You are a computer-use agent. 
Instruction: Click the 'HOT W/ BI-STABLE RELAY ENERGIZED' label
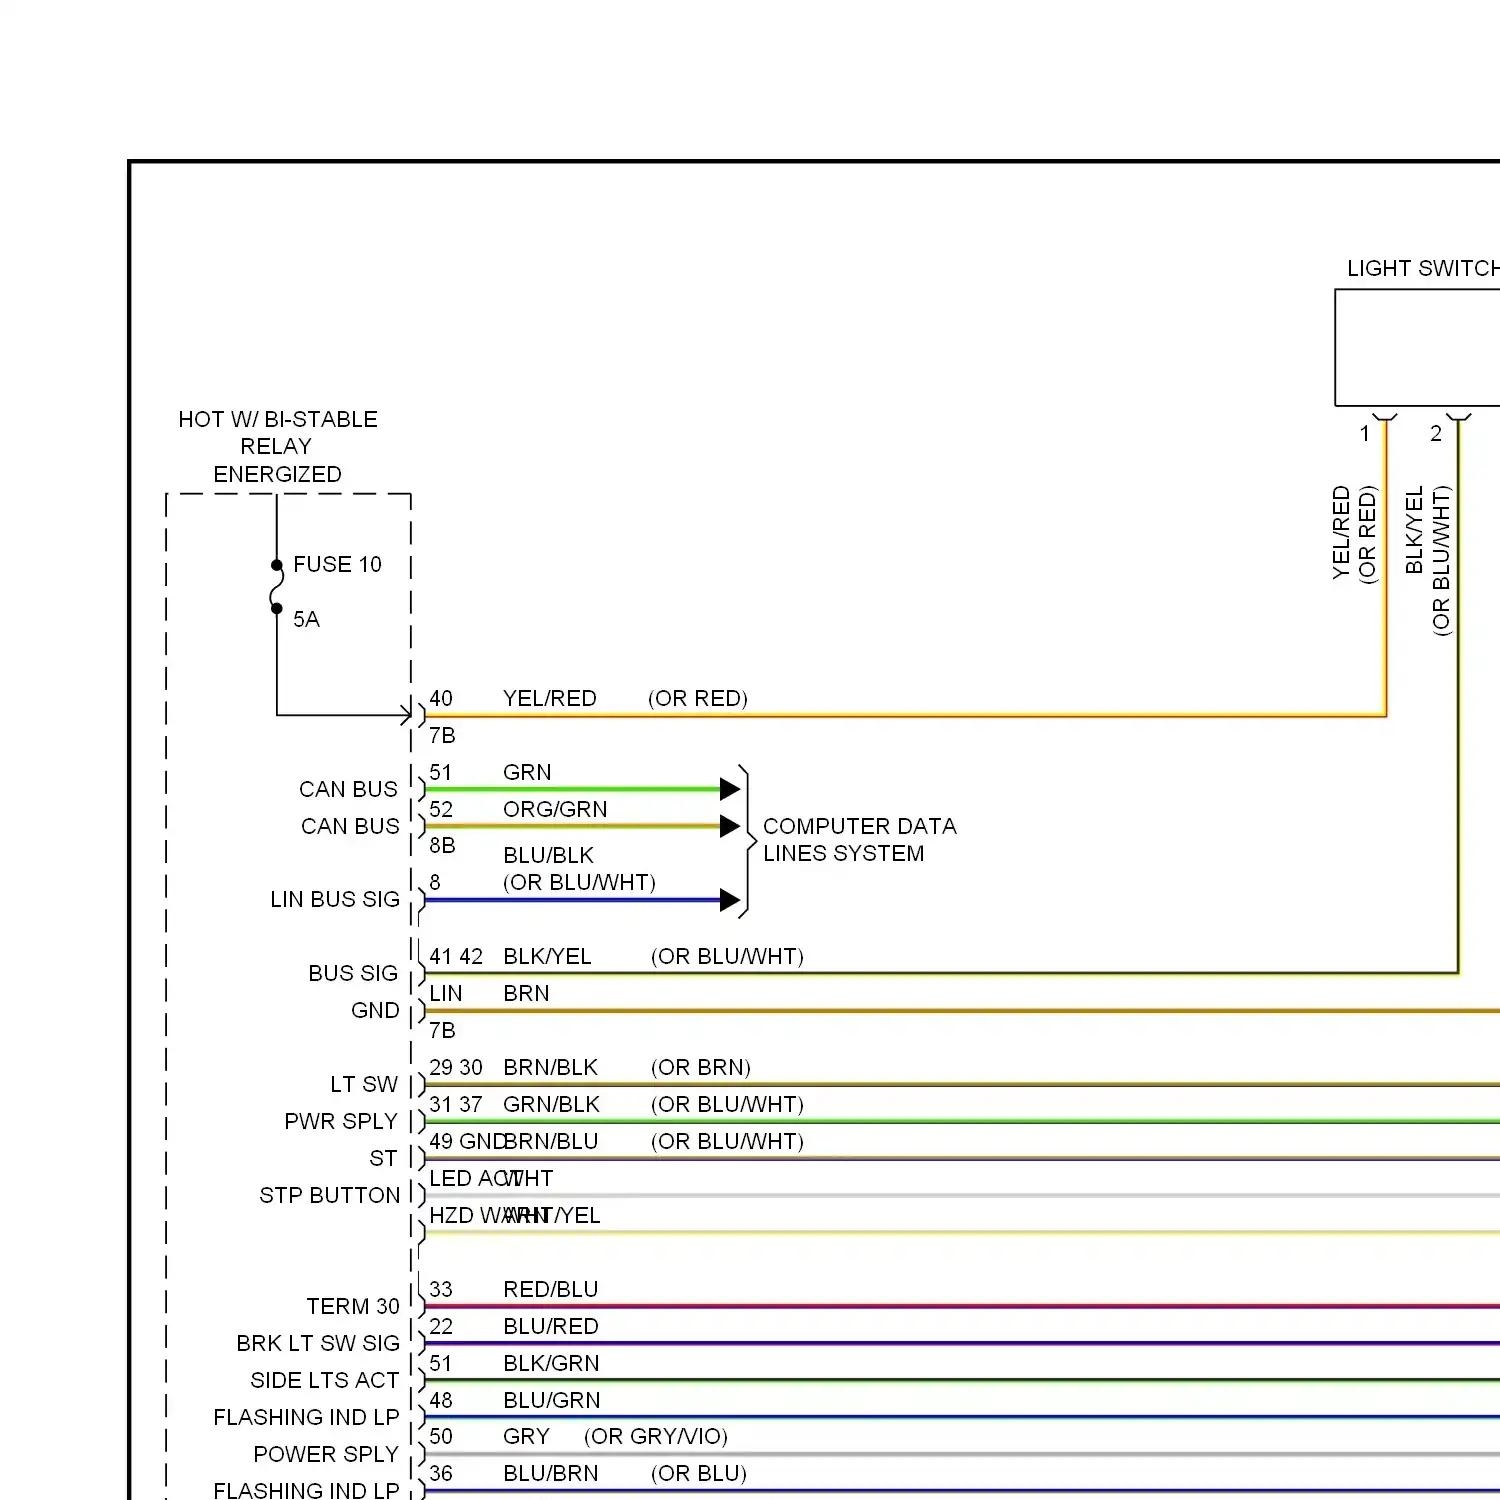click(x=277, y=446)
